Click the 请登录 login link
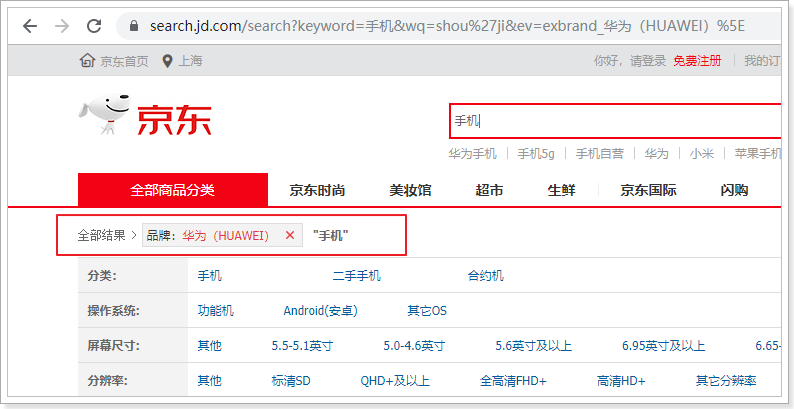 646,61
